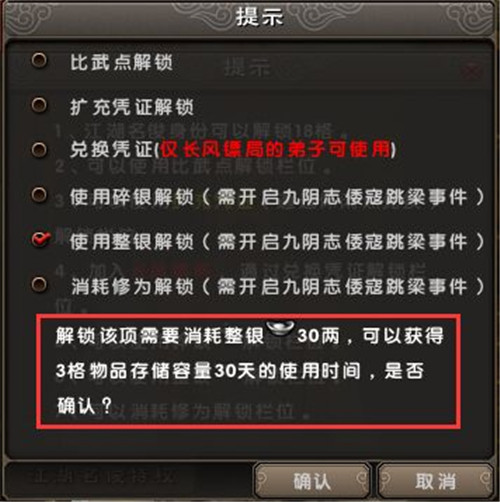Click the dimmed background 提示 title text

coord(247,68)
